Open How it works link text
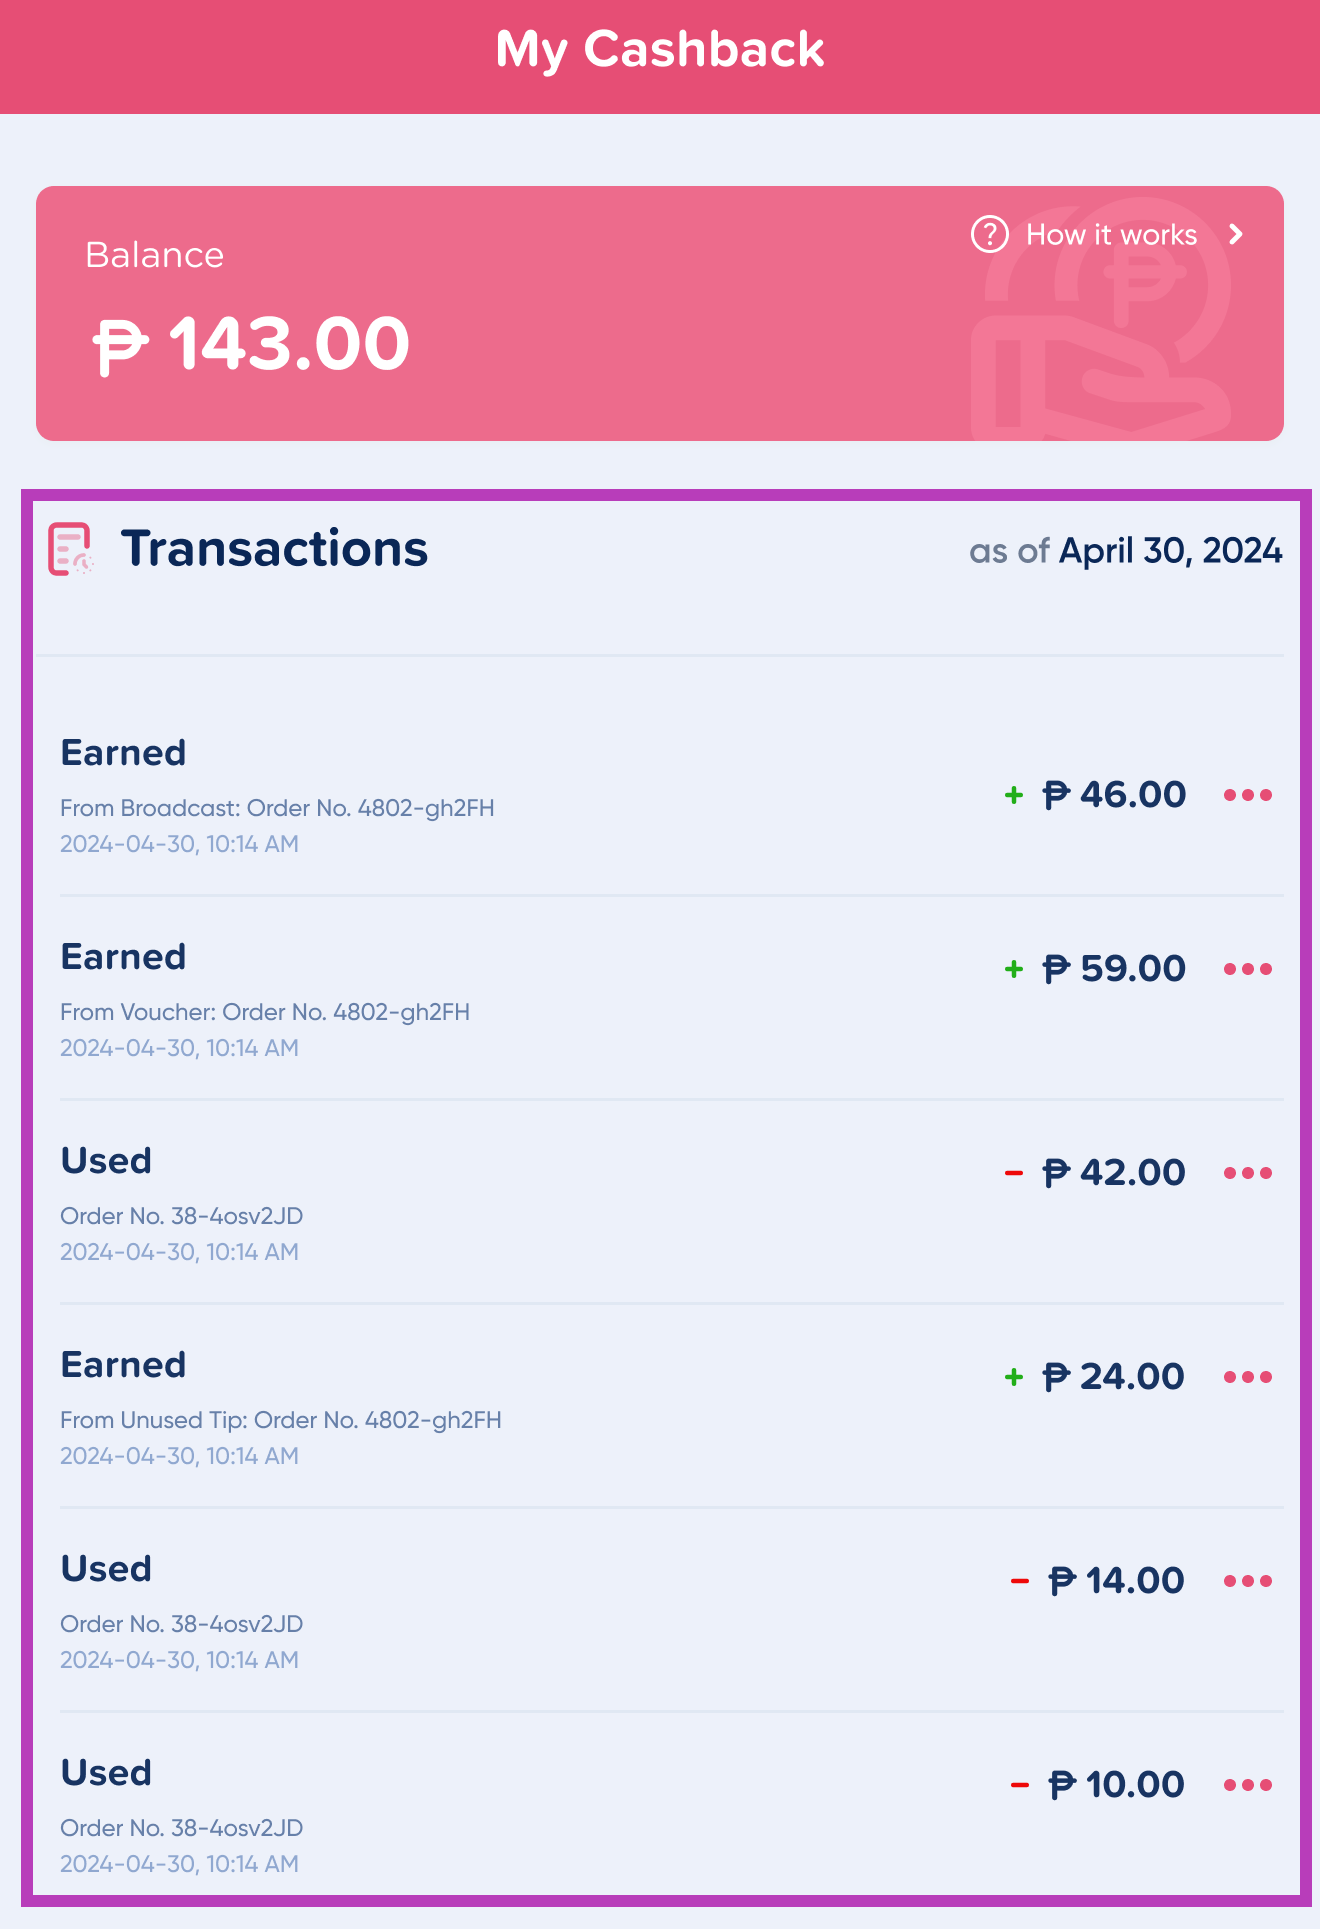This screenshot has height=1929, width=1320. (x=1111, y=235)
